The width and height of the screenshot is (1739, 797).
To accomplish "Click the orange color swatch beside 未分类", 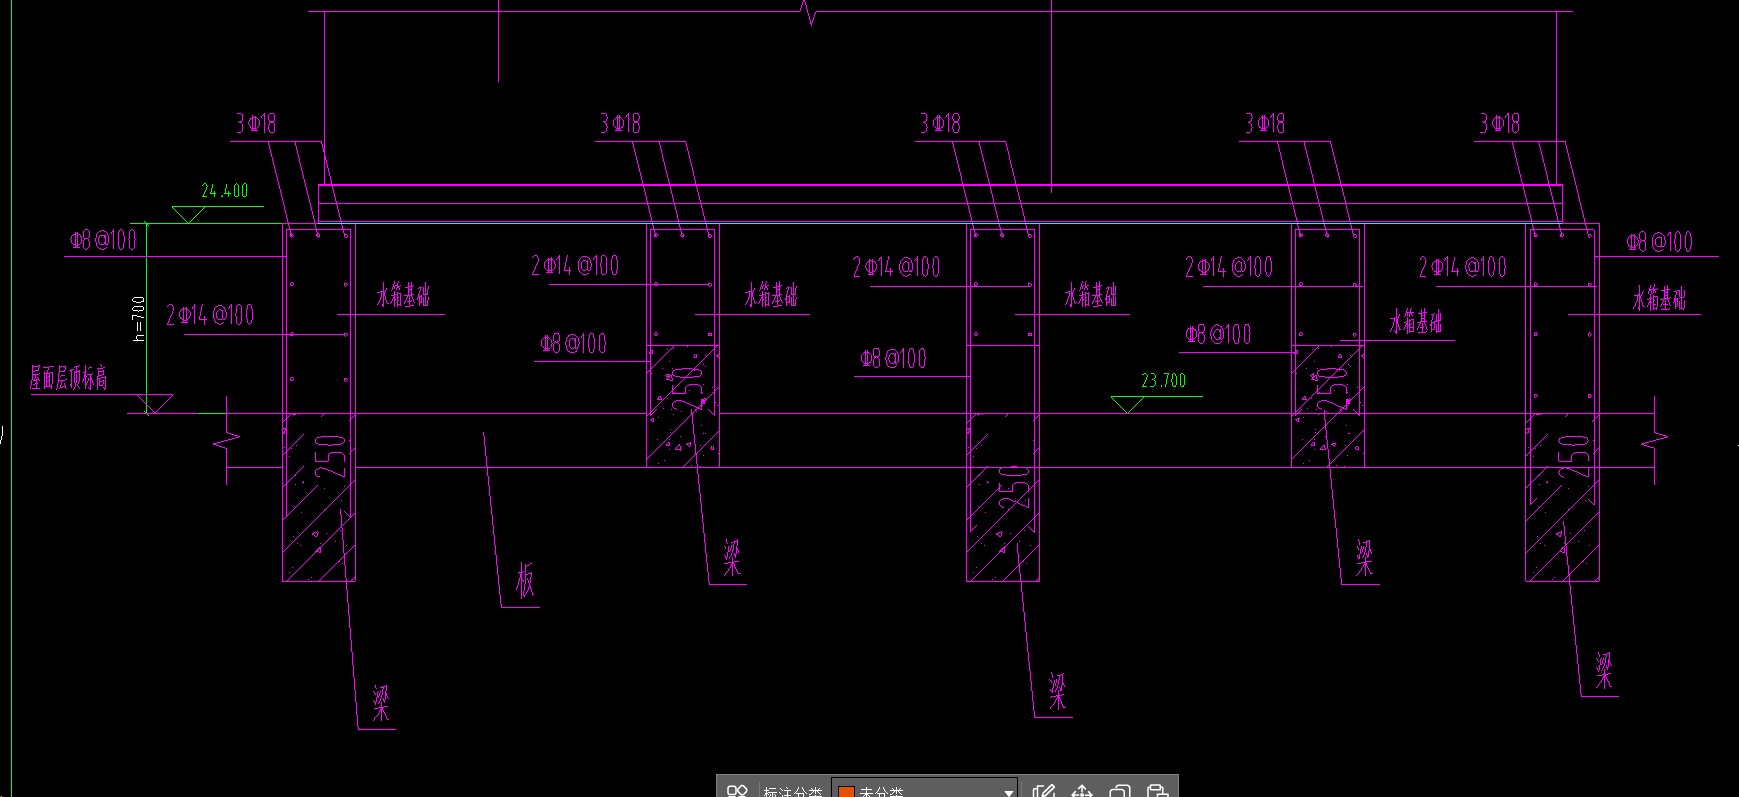I will pos(846,792).
